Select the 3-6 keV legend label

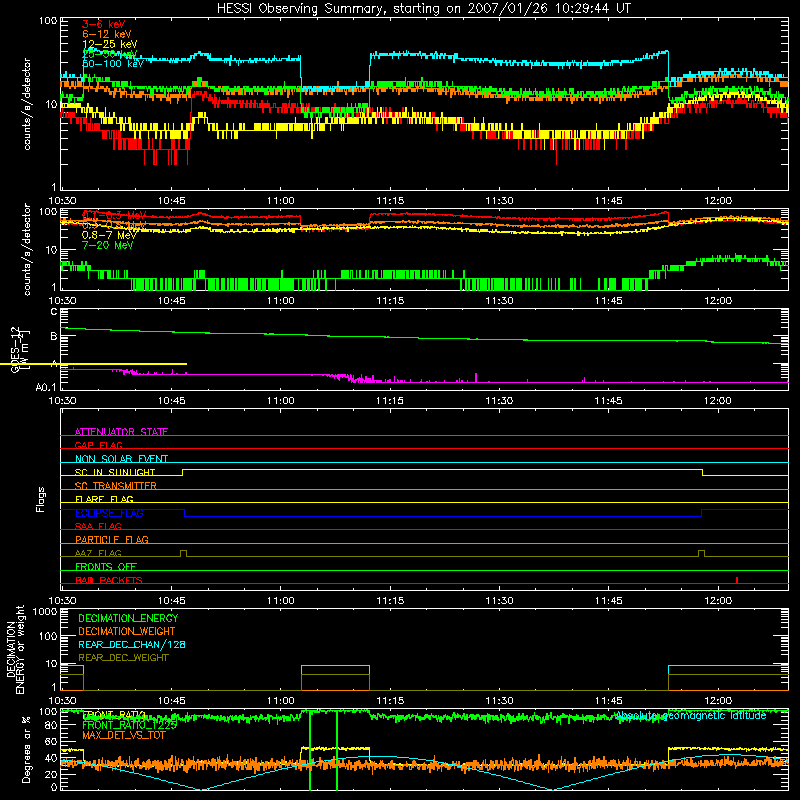[x=104, y=24]
